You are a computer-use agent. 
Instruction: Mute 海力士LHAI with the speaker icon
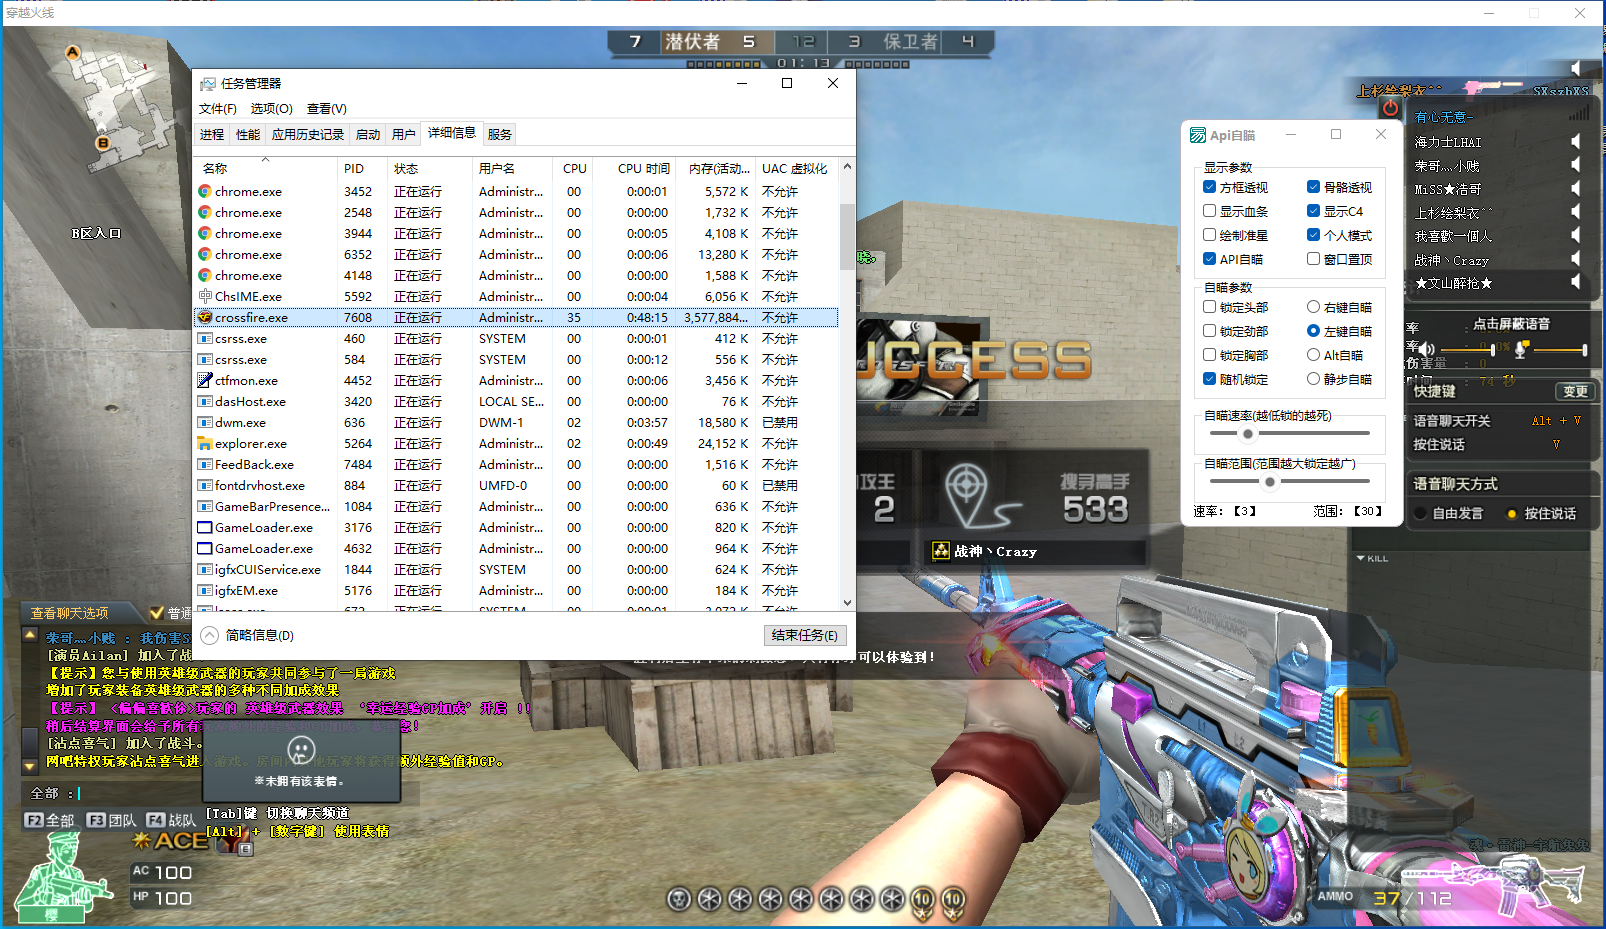[1576, 141]
